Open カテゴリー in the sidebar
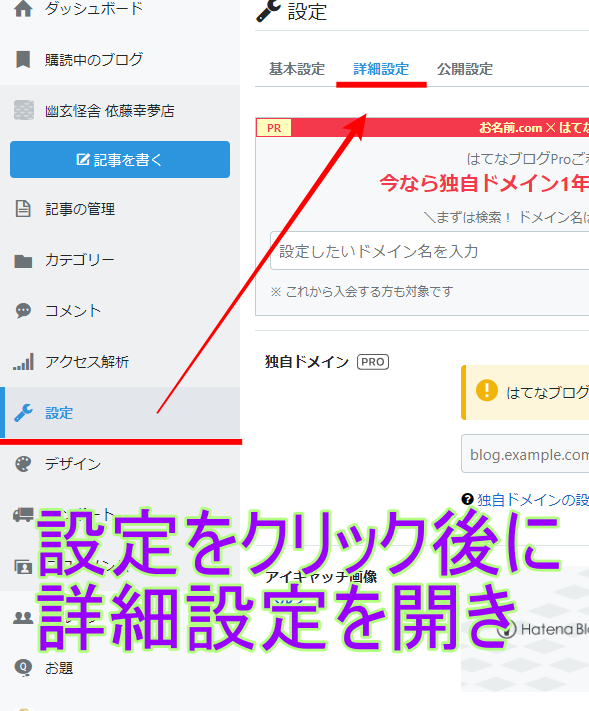This screenshot has height=711, width=589. click(80, 260)
